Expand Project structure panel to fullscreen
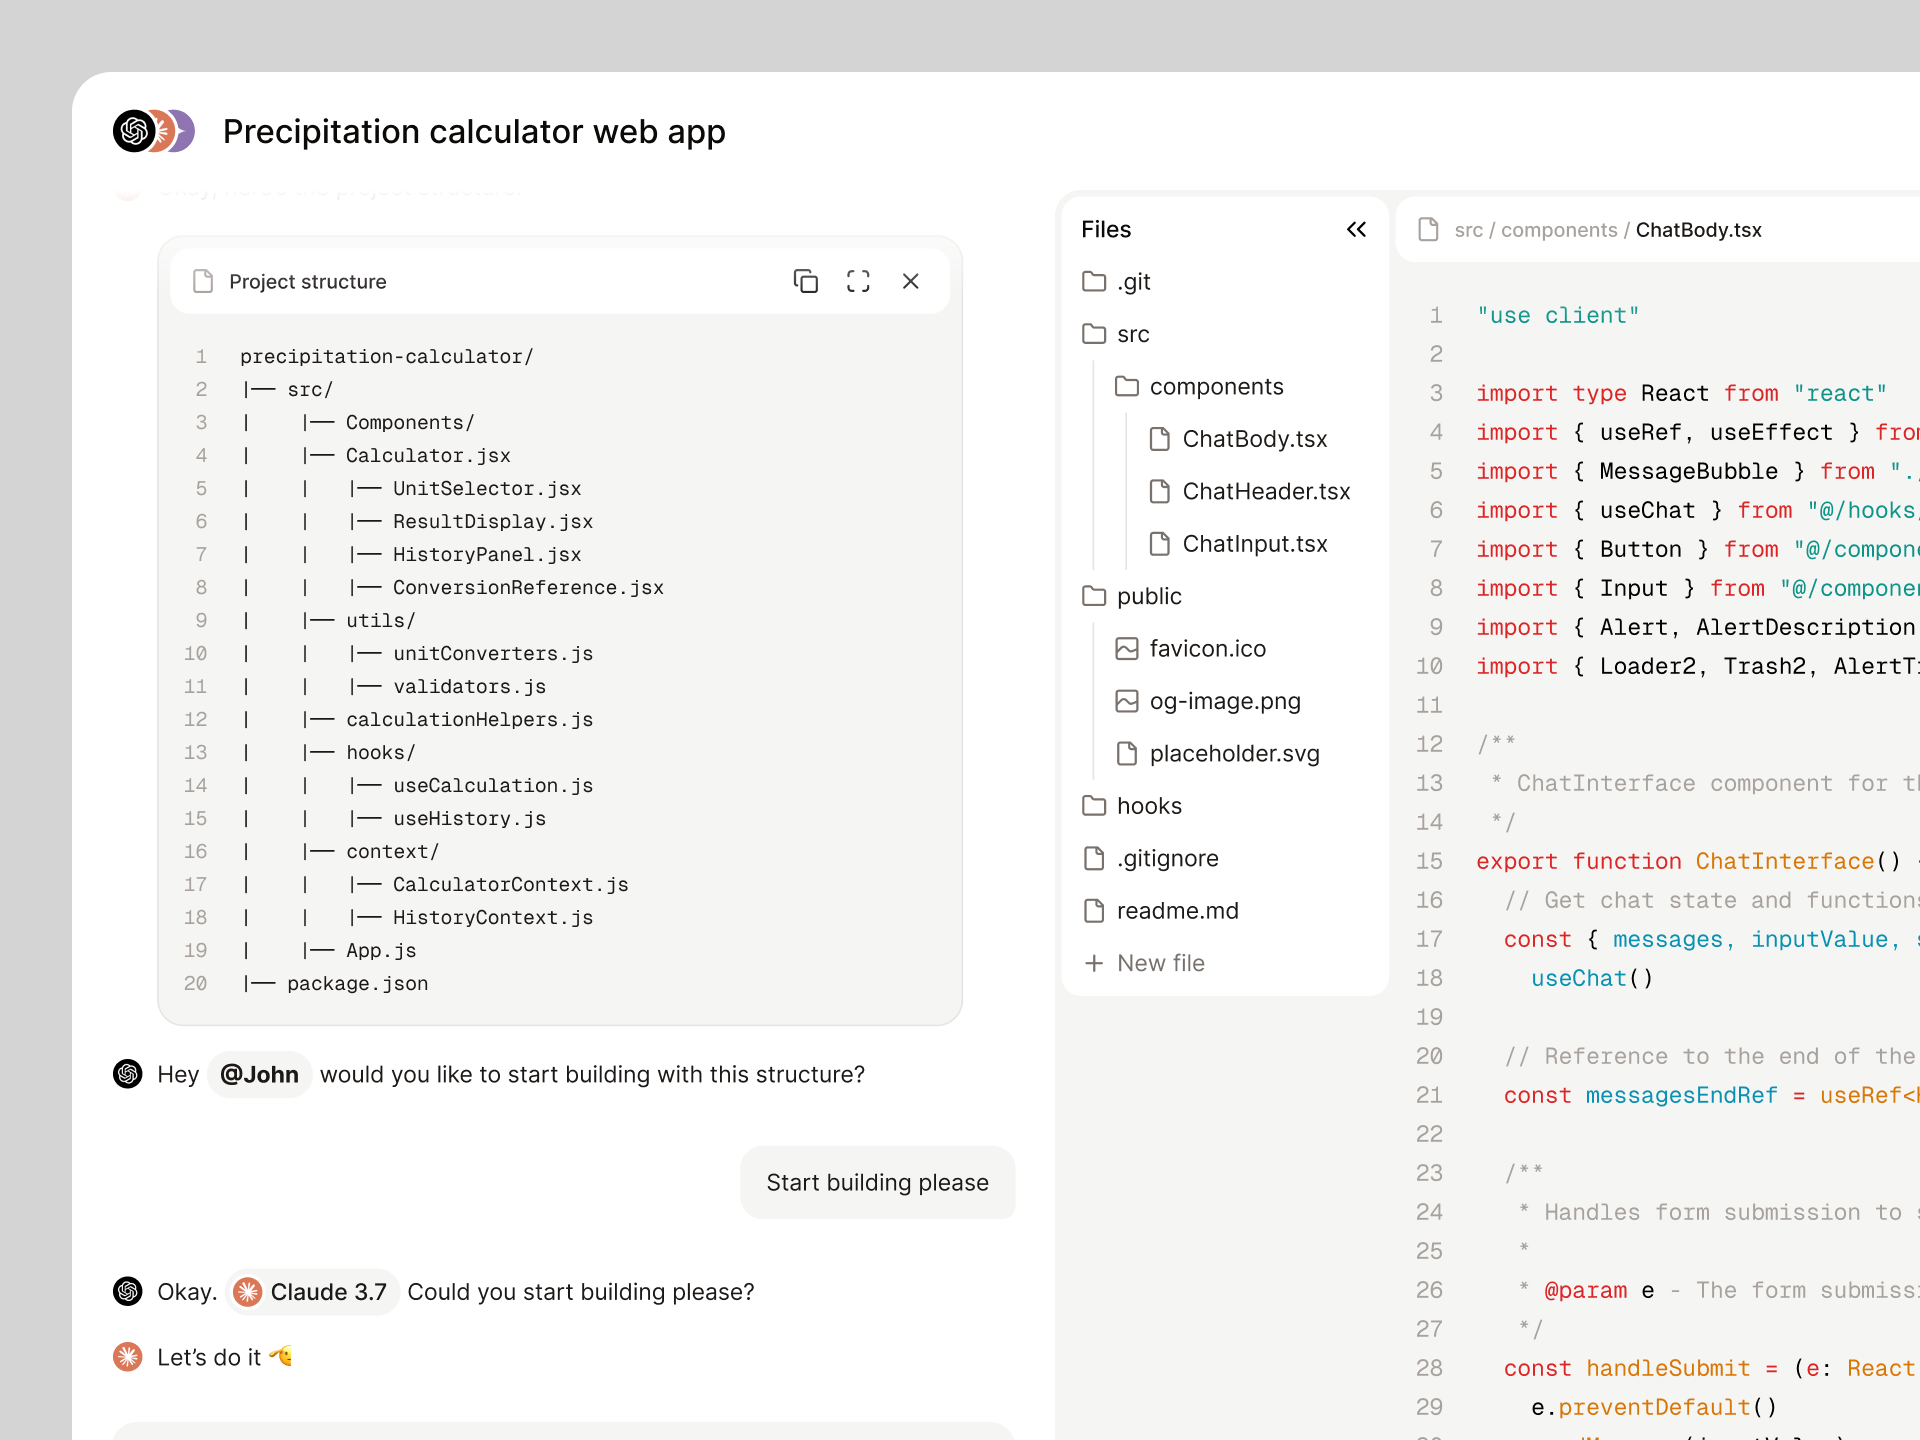The height and width of the screenshot is (1440, 1920). click(x=858, y=281)
